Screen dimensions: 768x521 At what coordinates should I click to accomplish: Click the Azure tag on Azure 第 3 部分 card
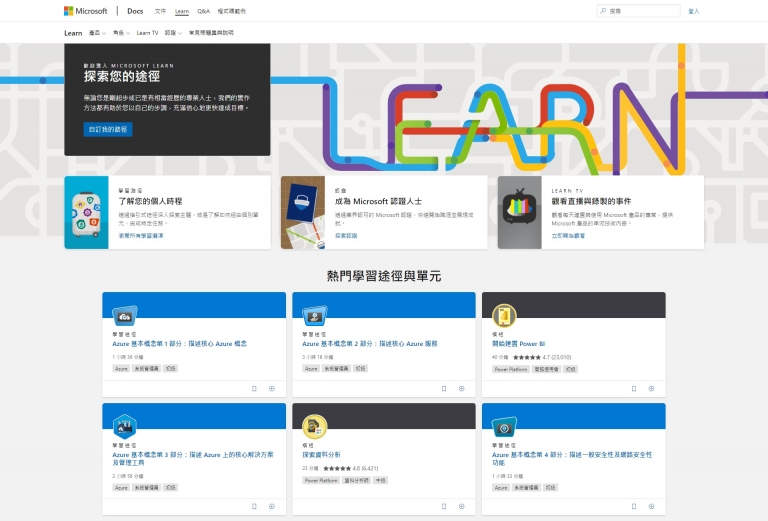(121, 488)
